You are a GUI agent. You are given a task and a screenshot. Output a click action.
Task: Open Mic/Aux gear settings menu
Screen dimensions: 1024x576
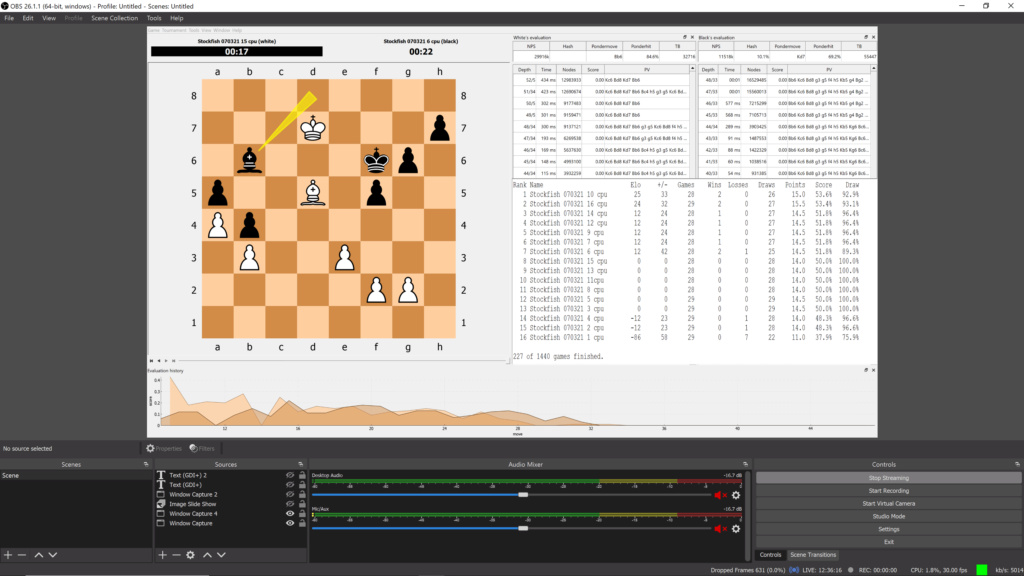pyautogui.click(x=736, y=528)
